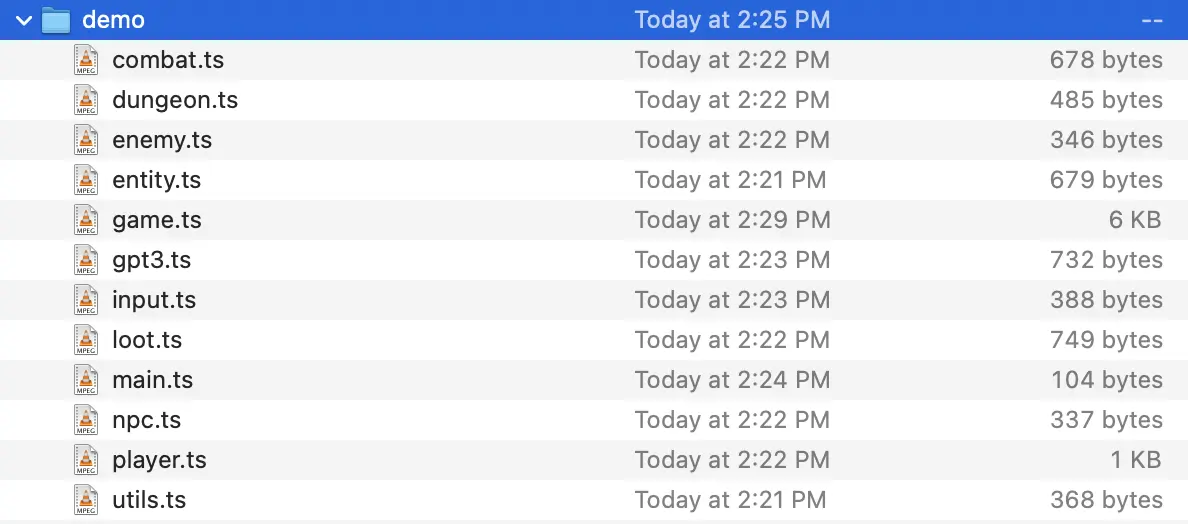Click the modified date of combat.ts
Image resolution: width=1188 pixels, height=524 pixels.
click(732, 60)
